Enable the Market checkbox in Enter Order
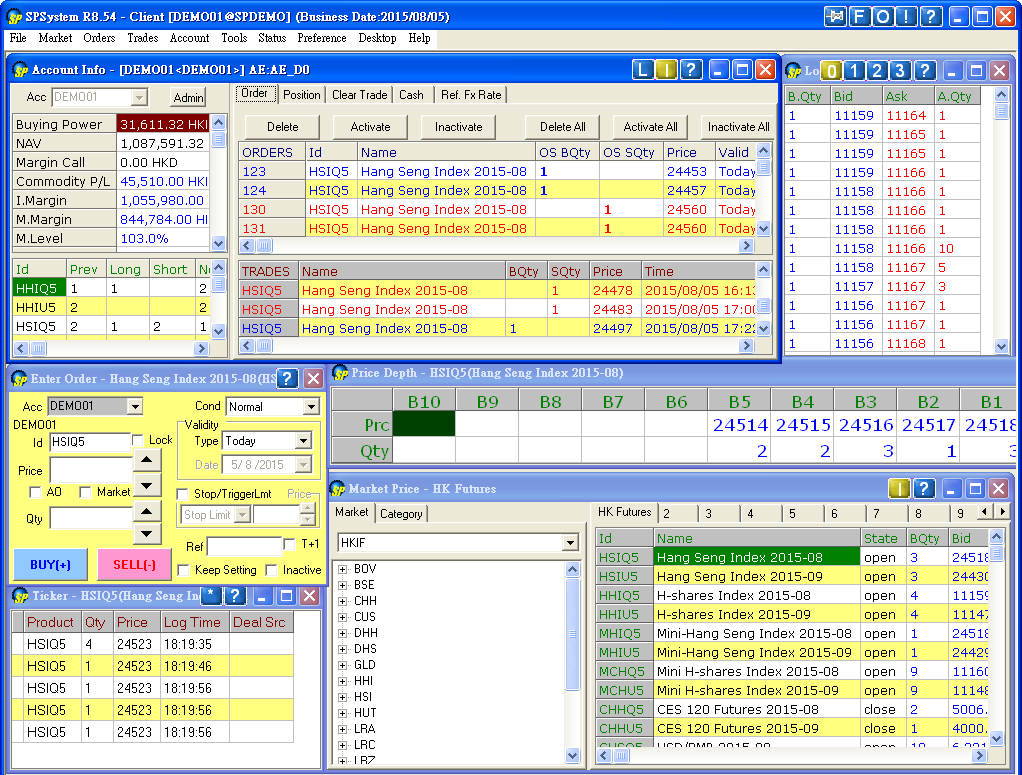The height and width of the screenshot is (775, 1022). pos(85,492)
